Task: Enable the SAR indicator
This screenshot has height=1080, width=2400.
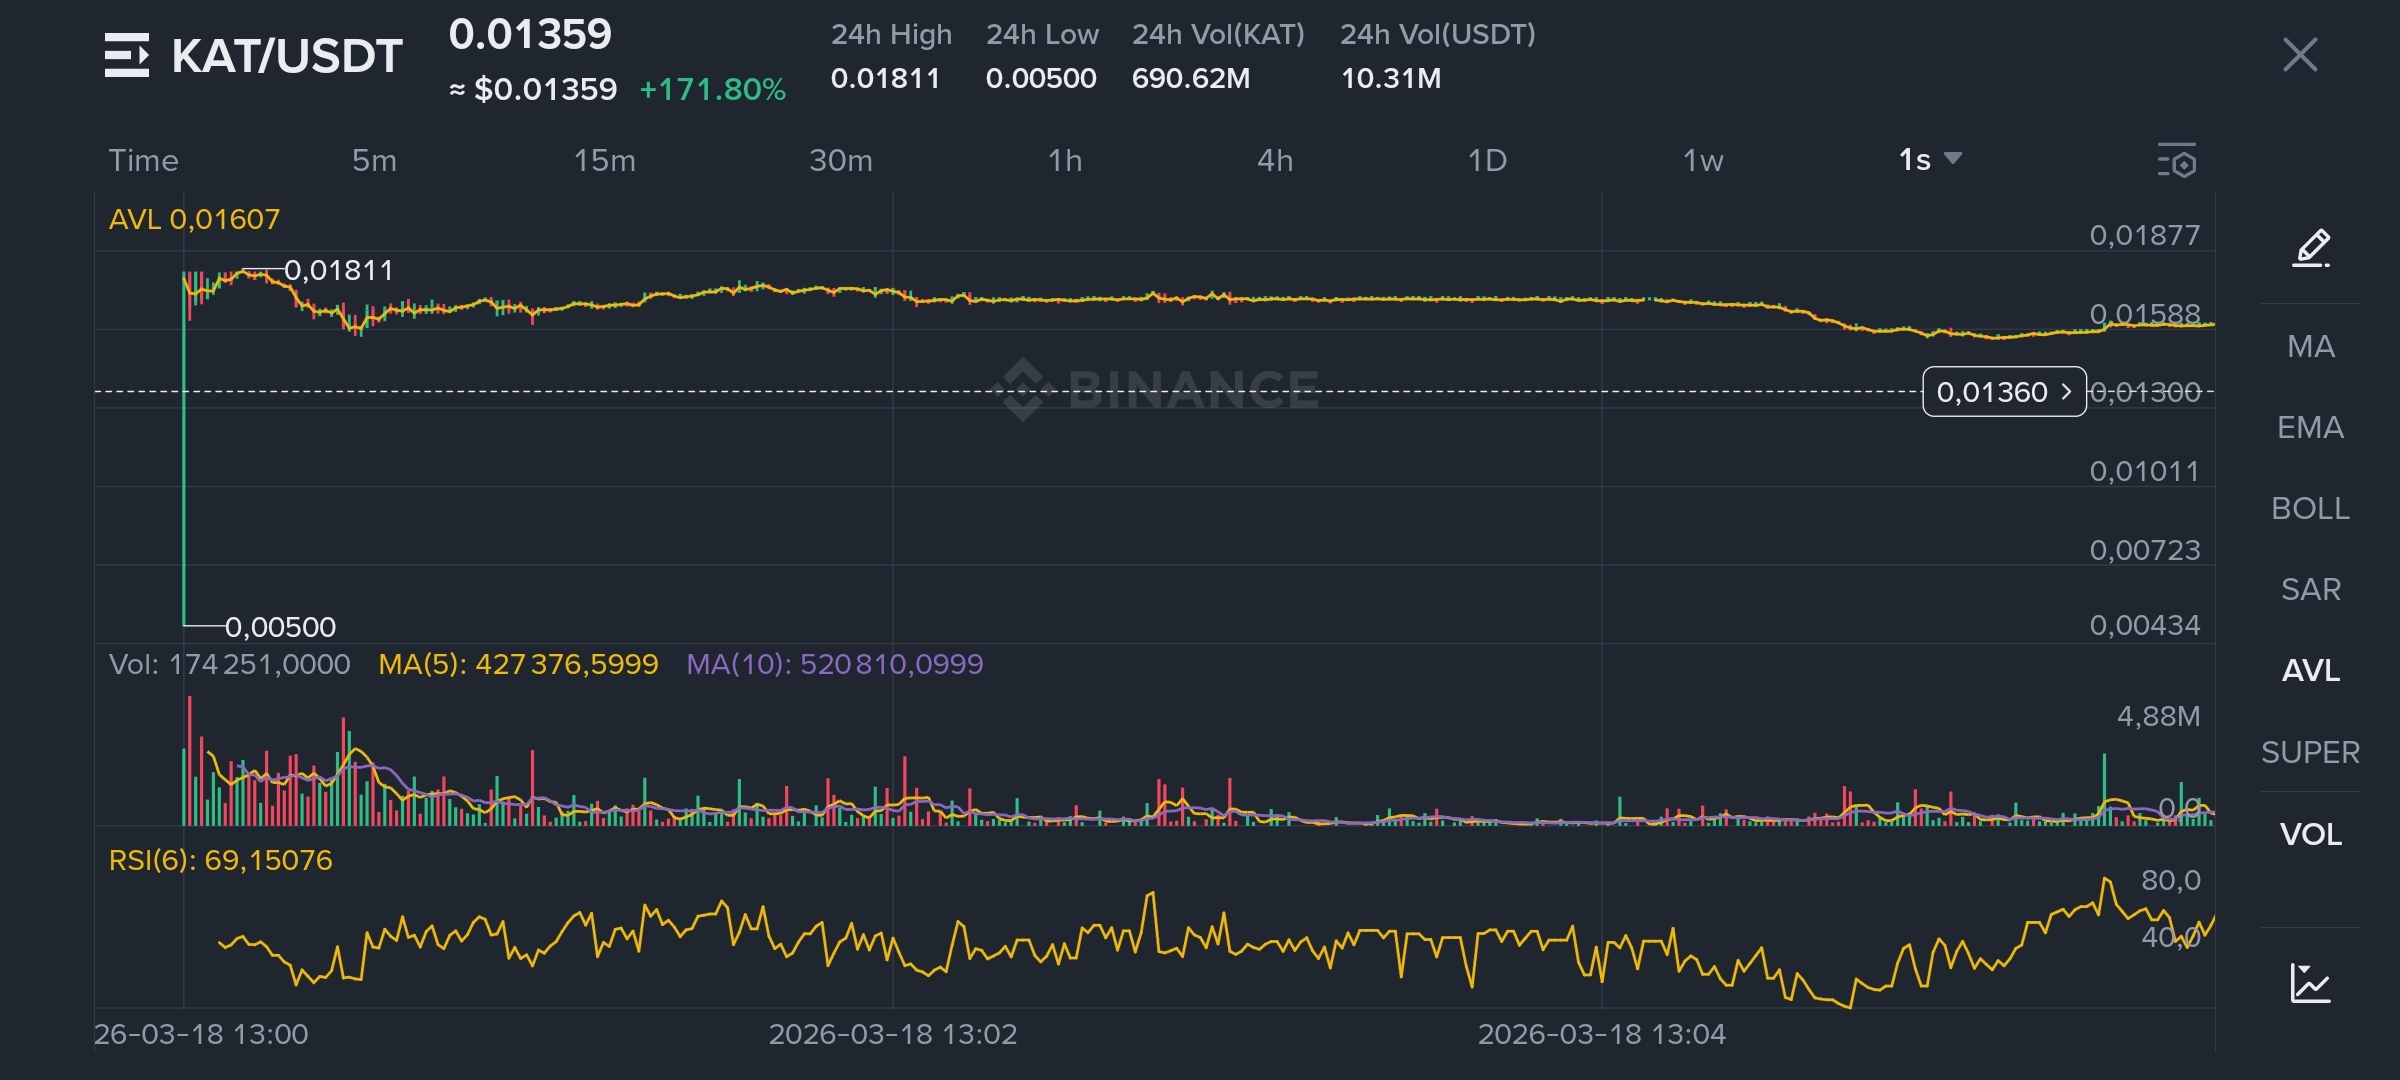Action: (2310, 589)
